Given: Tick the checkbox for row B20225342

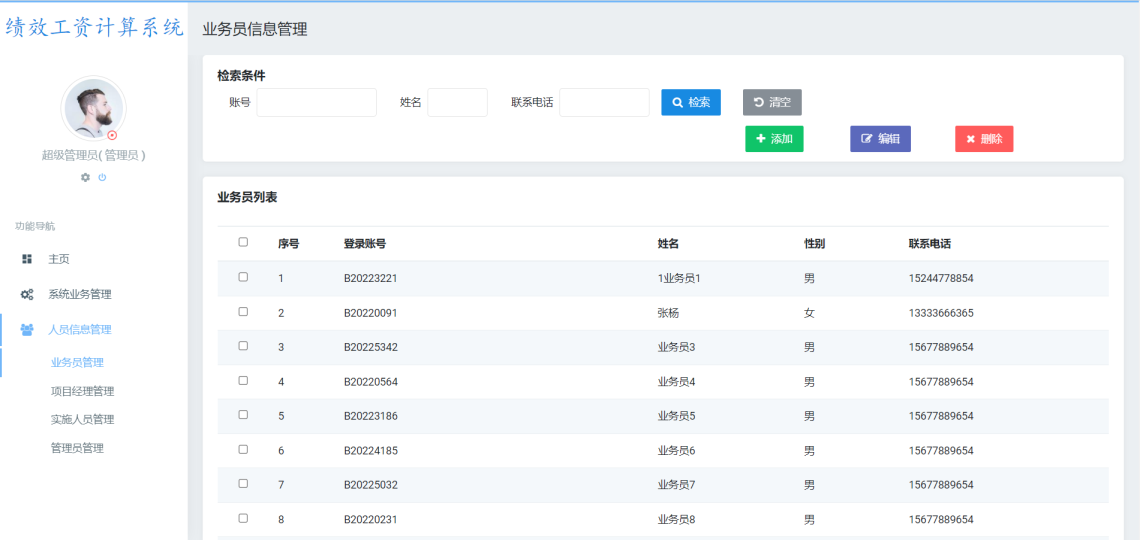Looking at the screenshot, I should (x=244, y=346).
